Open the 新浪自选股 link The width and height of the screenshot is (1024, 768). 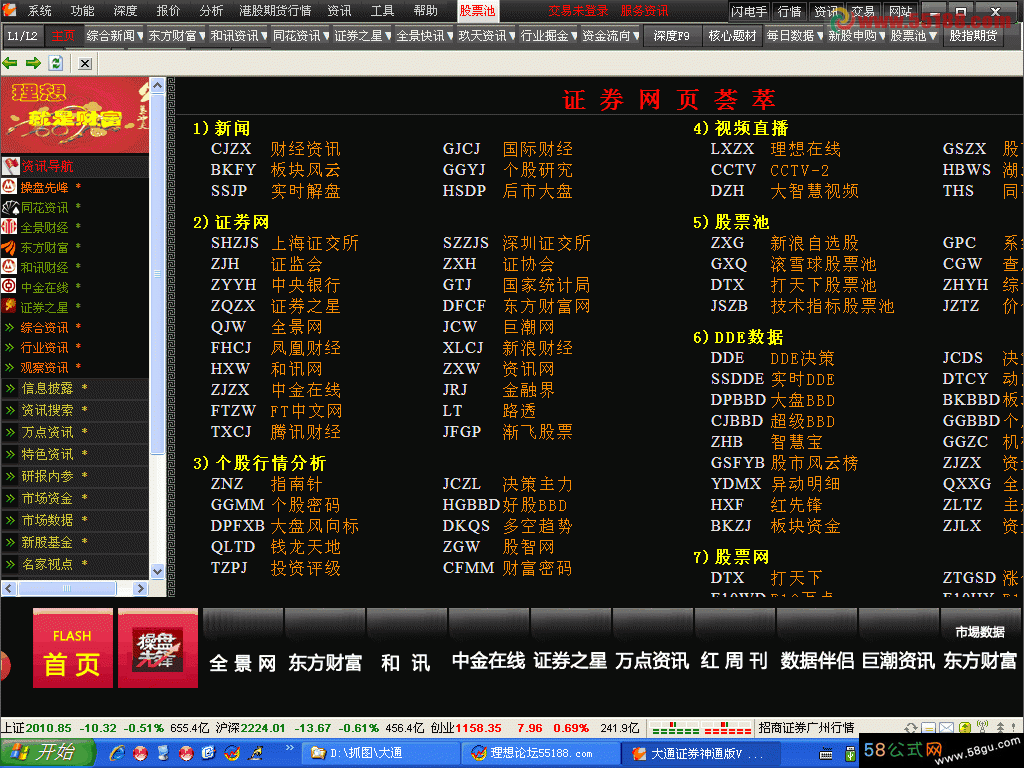pyautogui.click(x=814, y=244)
